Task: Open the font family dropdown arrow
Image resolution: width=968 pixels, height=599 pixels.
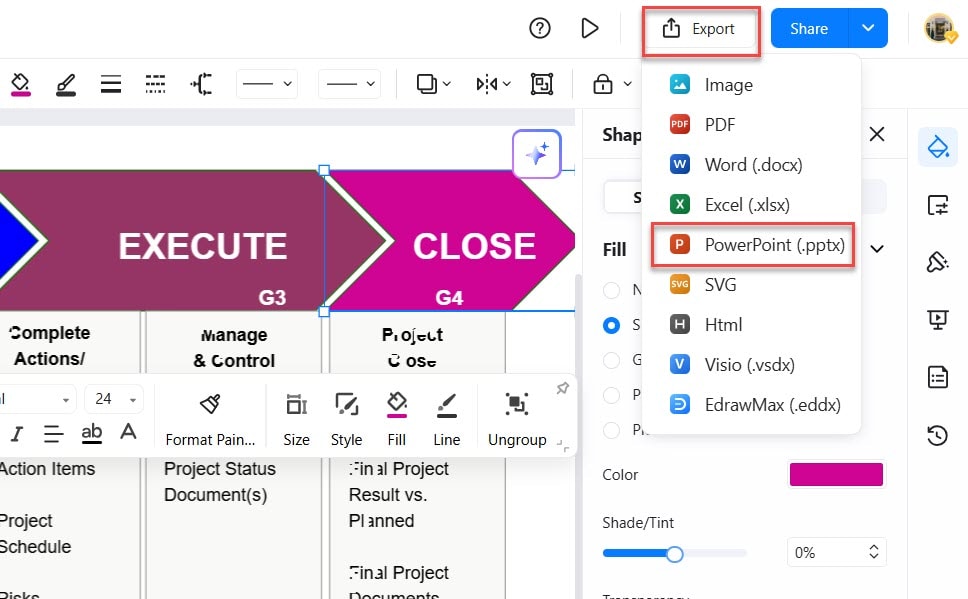Action: coord(65,400)
